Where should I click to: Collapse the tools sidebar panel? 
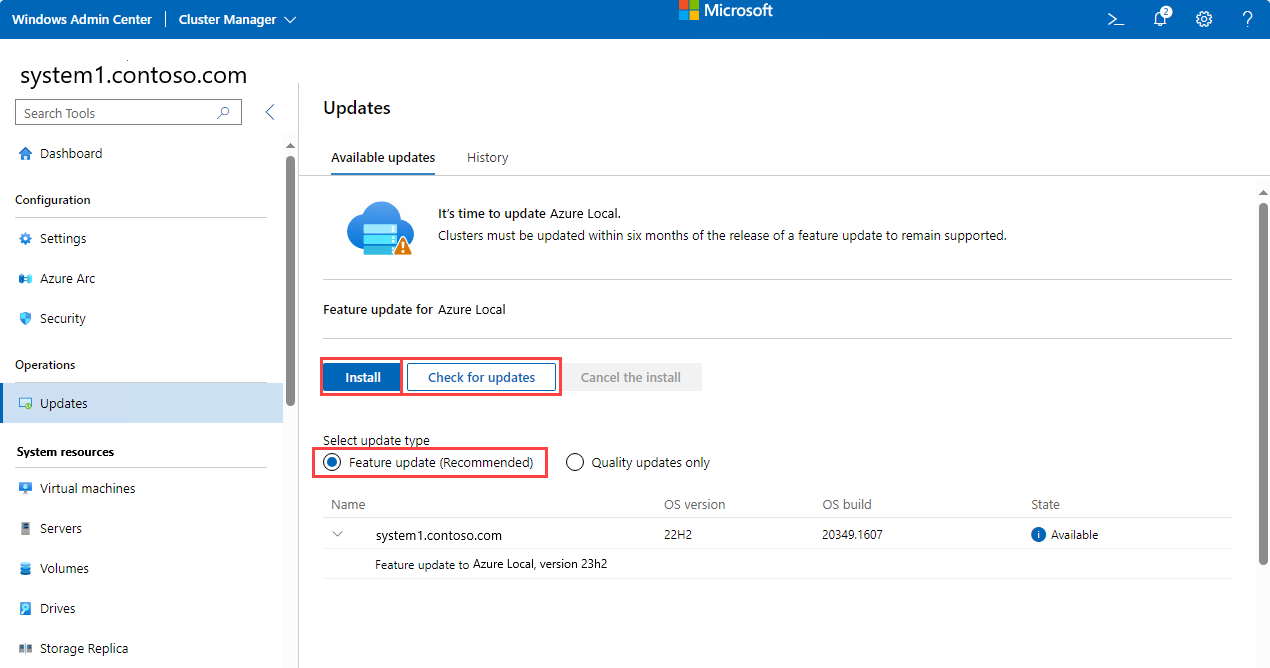pyautogui.click(x=269, y=112)
